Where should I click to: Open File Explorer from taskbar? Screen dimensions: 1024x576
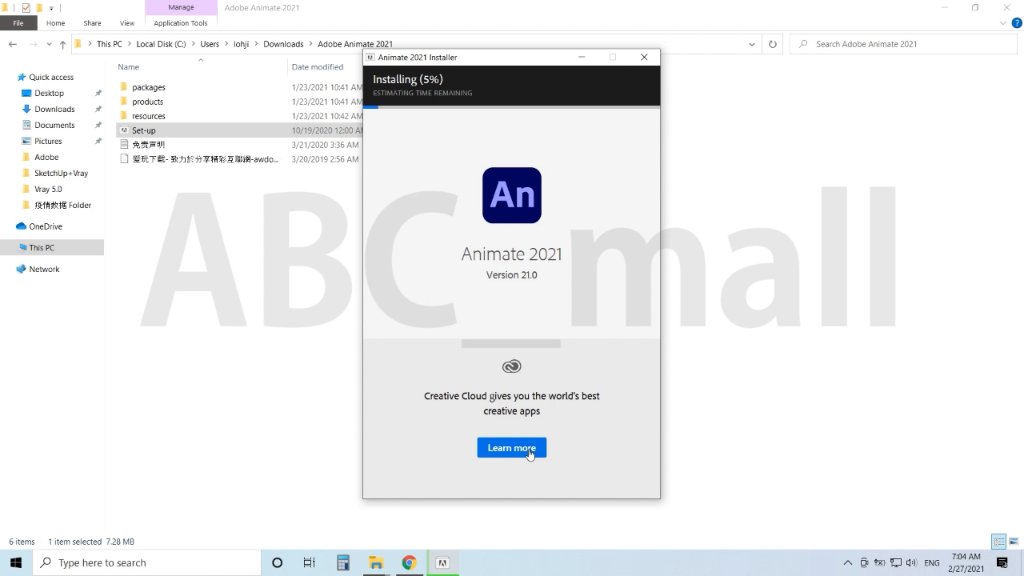click(376, 562)
